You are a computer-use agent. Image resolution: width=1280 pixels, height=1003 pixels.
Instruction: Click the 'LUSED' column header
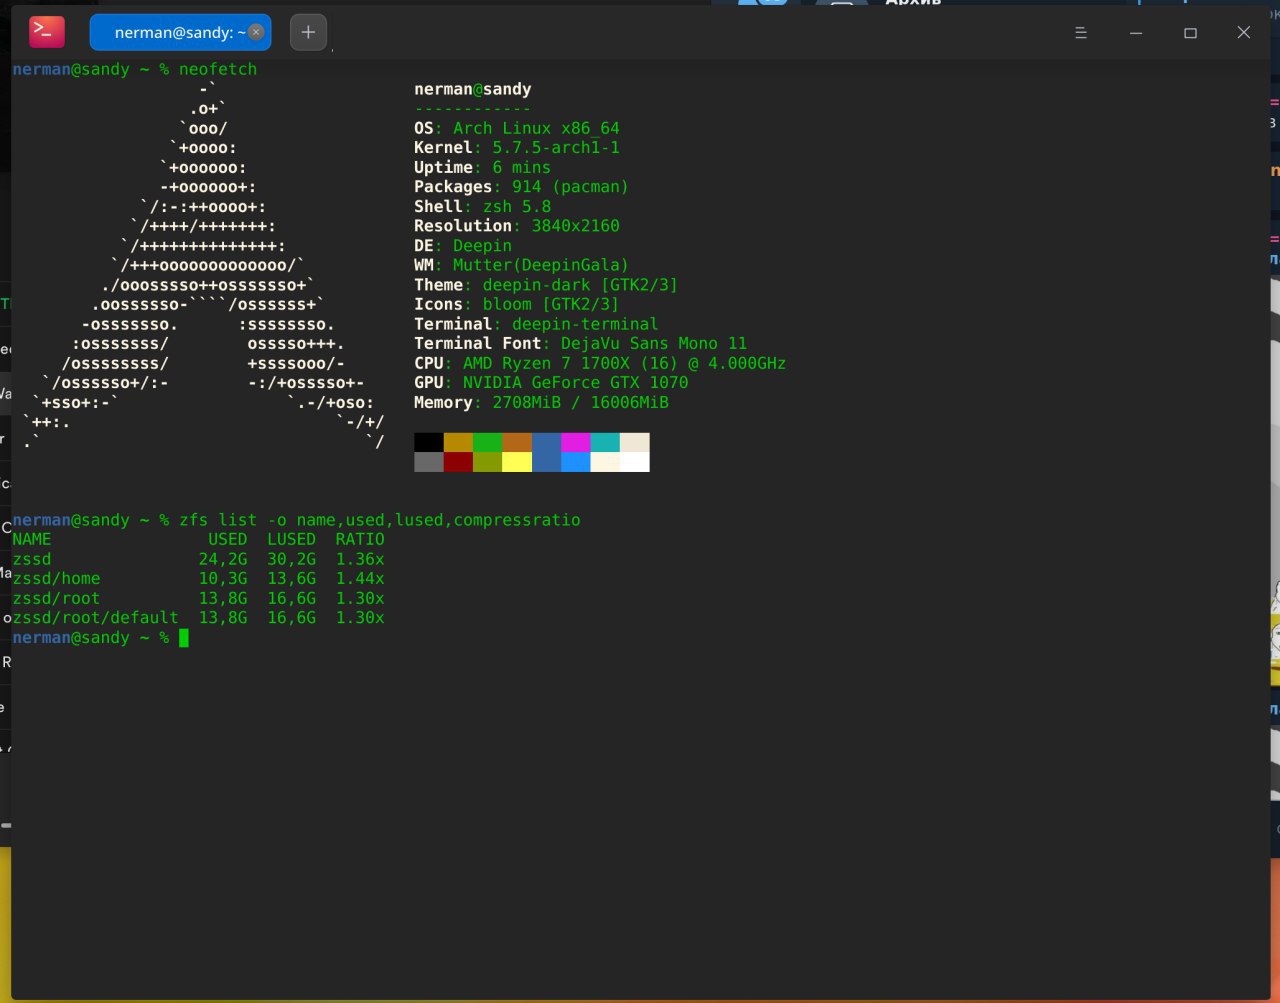pos(292,539)
